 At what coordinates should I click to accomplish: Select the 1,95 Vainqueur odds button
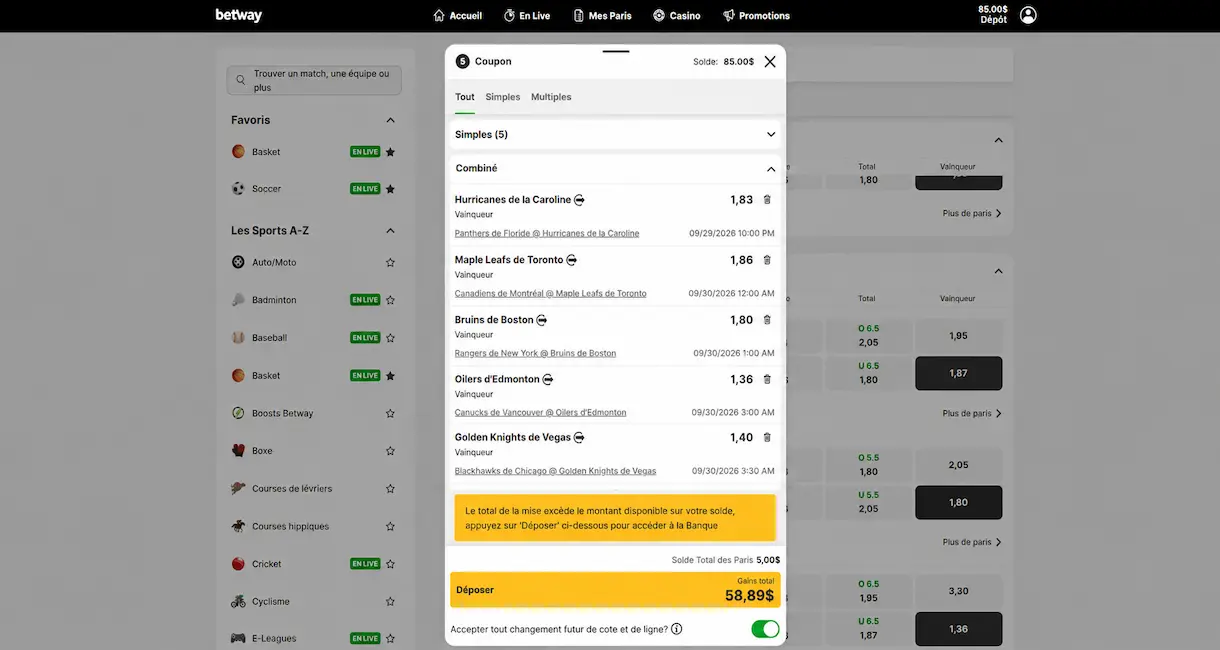point(958,336)
